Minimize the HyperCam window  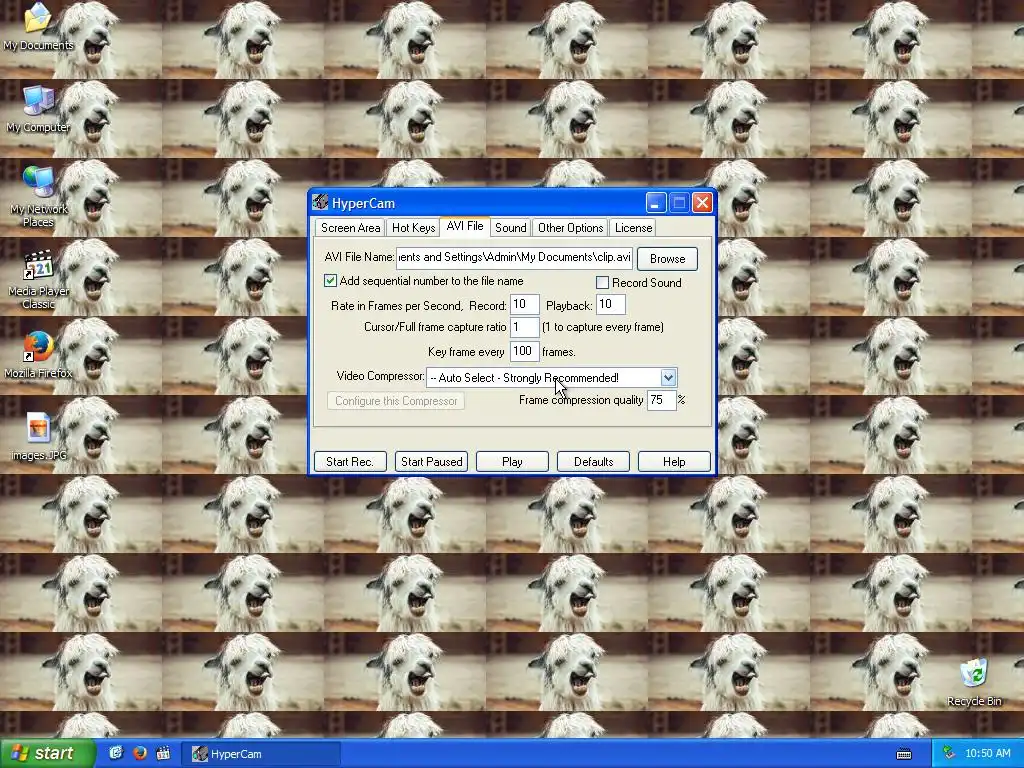click(656, 203)
